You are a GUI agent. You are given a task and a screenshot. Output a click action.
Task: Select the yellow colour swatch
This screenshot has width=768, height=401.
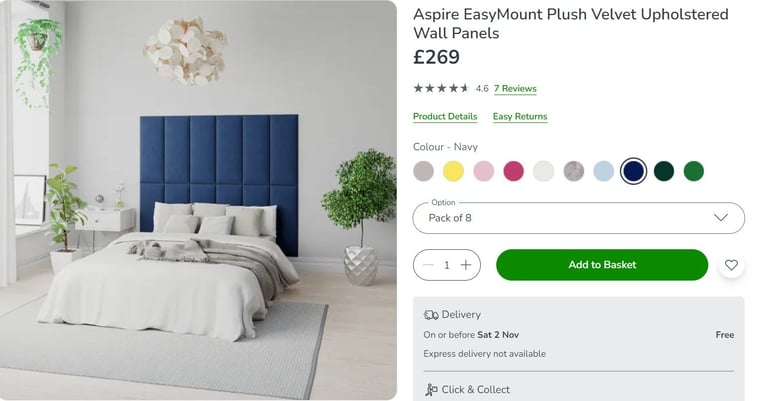click(x=454, y=171)
